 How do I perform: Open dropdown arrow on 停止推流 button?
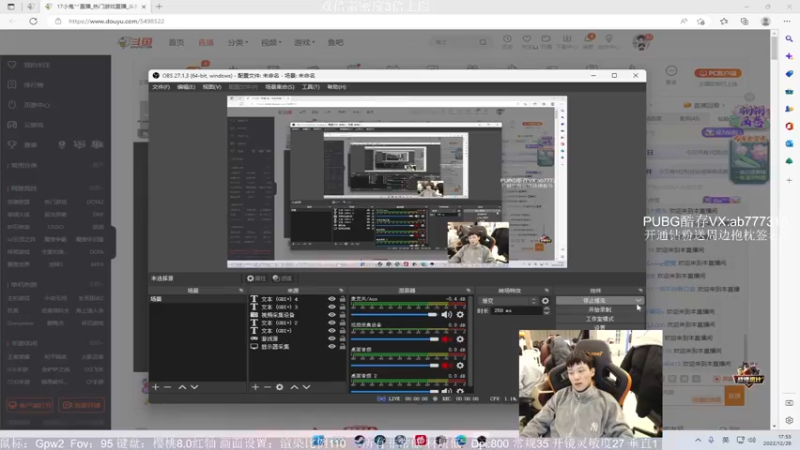[638, 301]
